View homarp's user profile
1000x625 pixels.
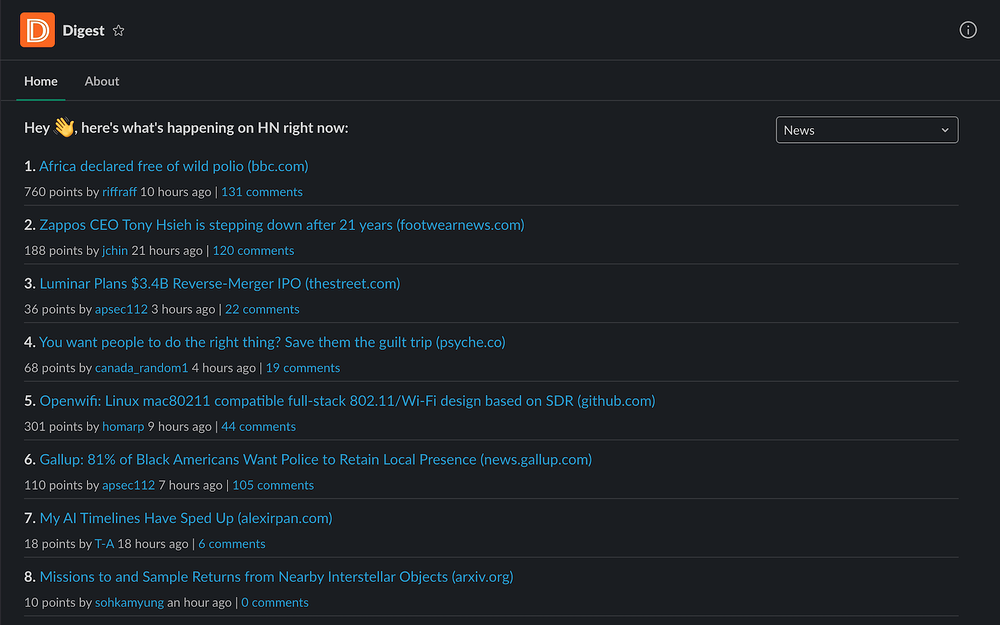(x=123, y=427)
